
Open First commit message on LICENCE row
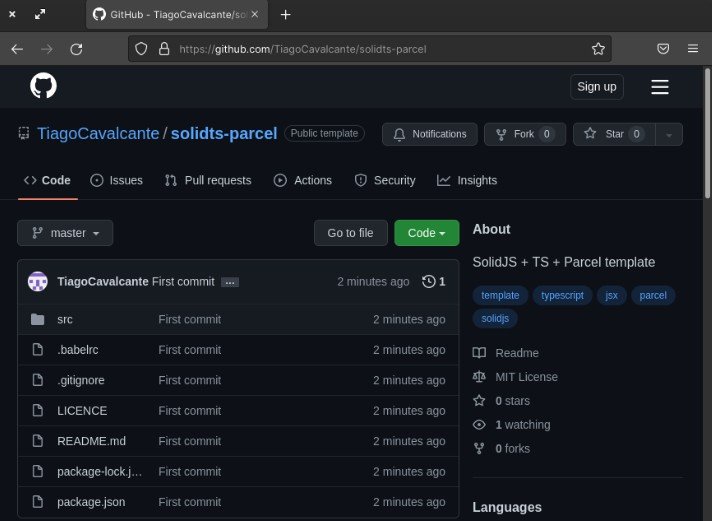(190, 411)
